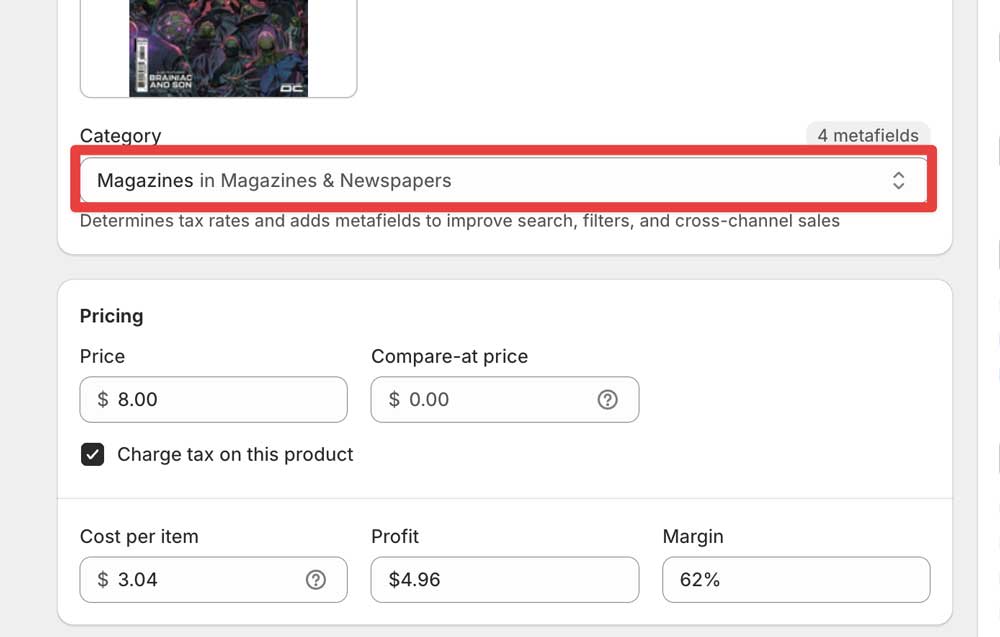Viewport: 1000px width, 637px height.
Task: Click the category tax rates description text
Action: coord(459,221)
